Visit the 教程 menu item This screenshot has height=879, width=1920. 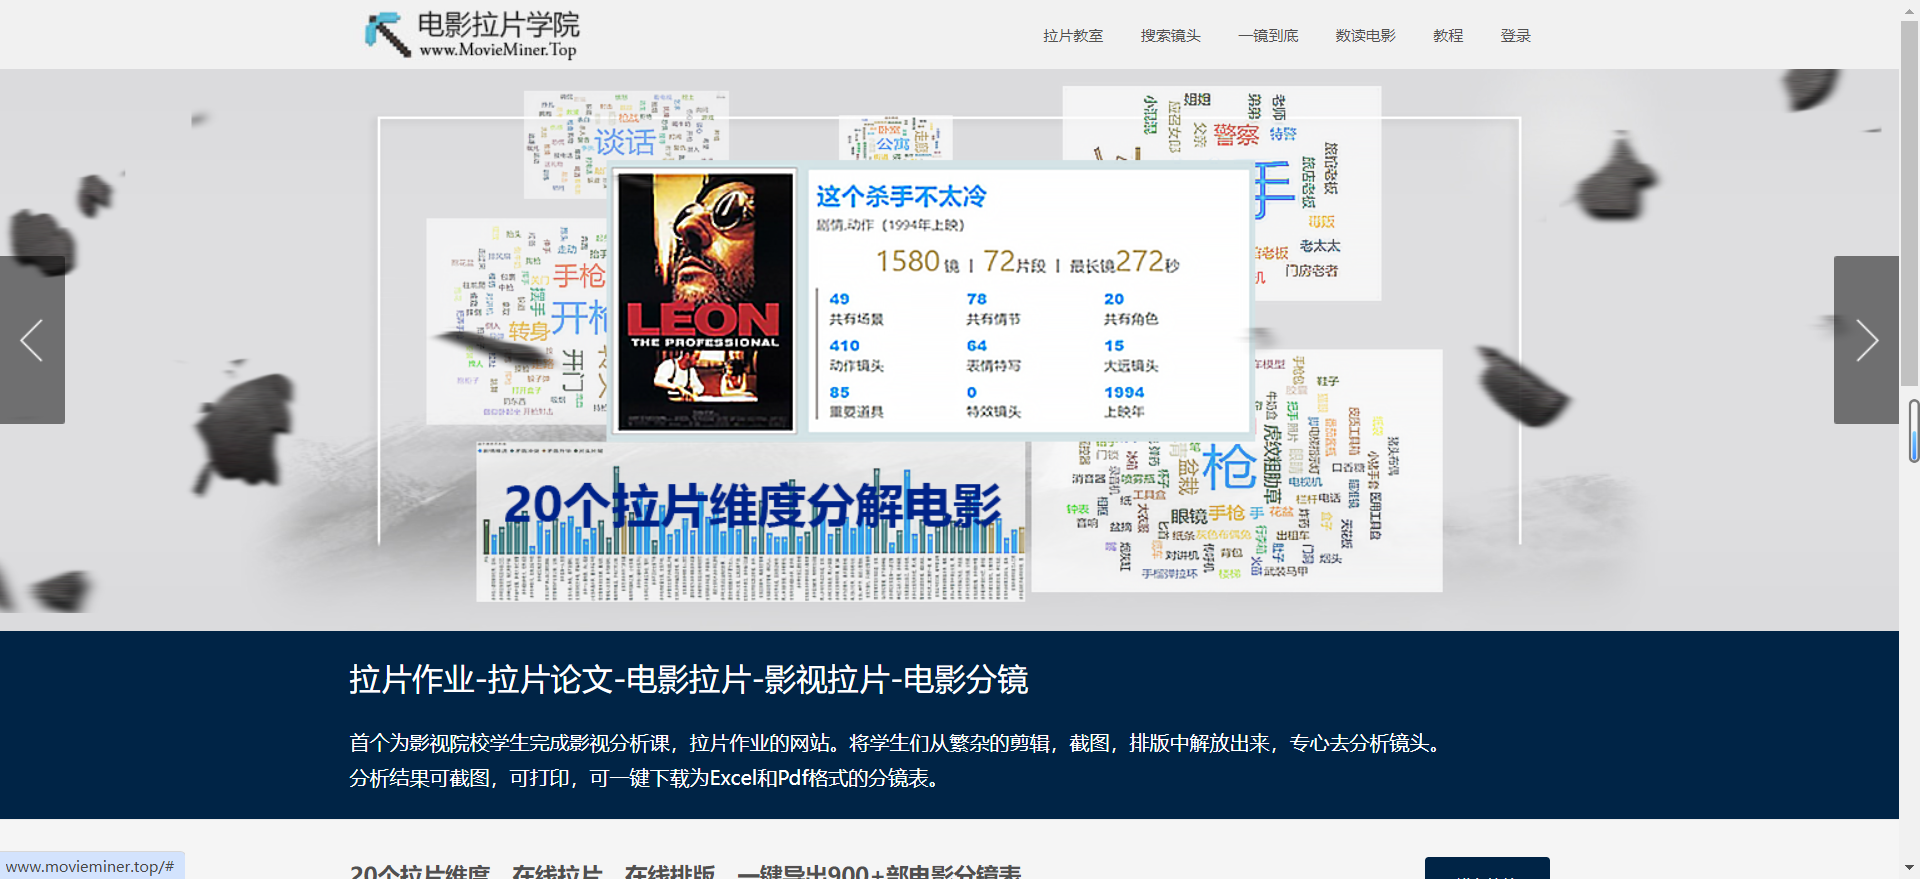pyautogui.click(x=1448, y=36)
